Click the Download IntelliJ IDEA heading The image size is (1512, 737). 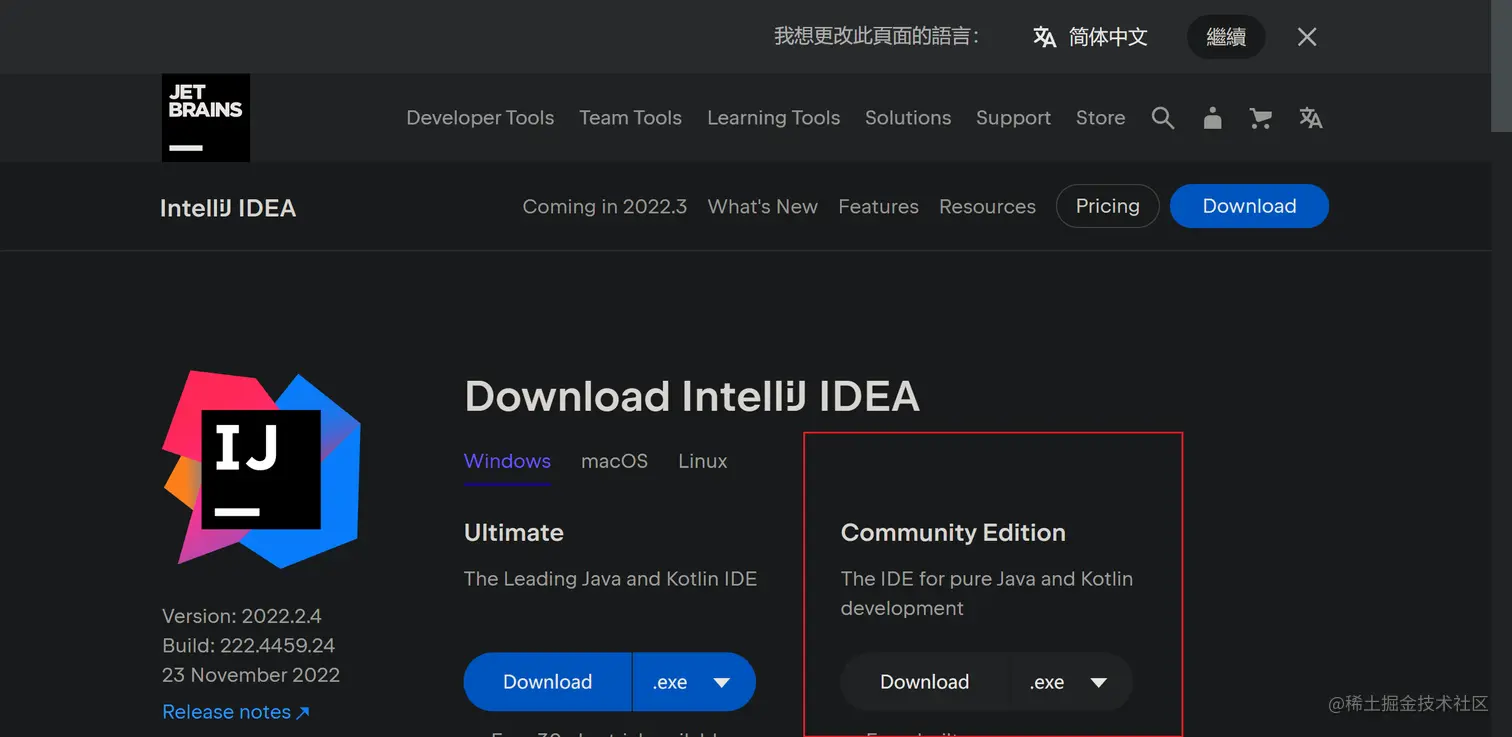(x=692, y=397)
